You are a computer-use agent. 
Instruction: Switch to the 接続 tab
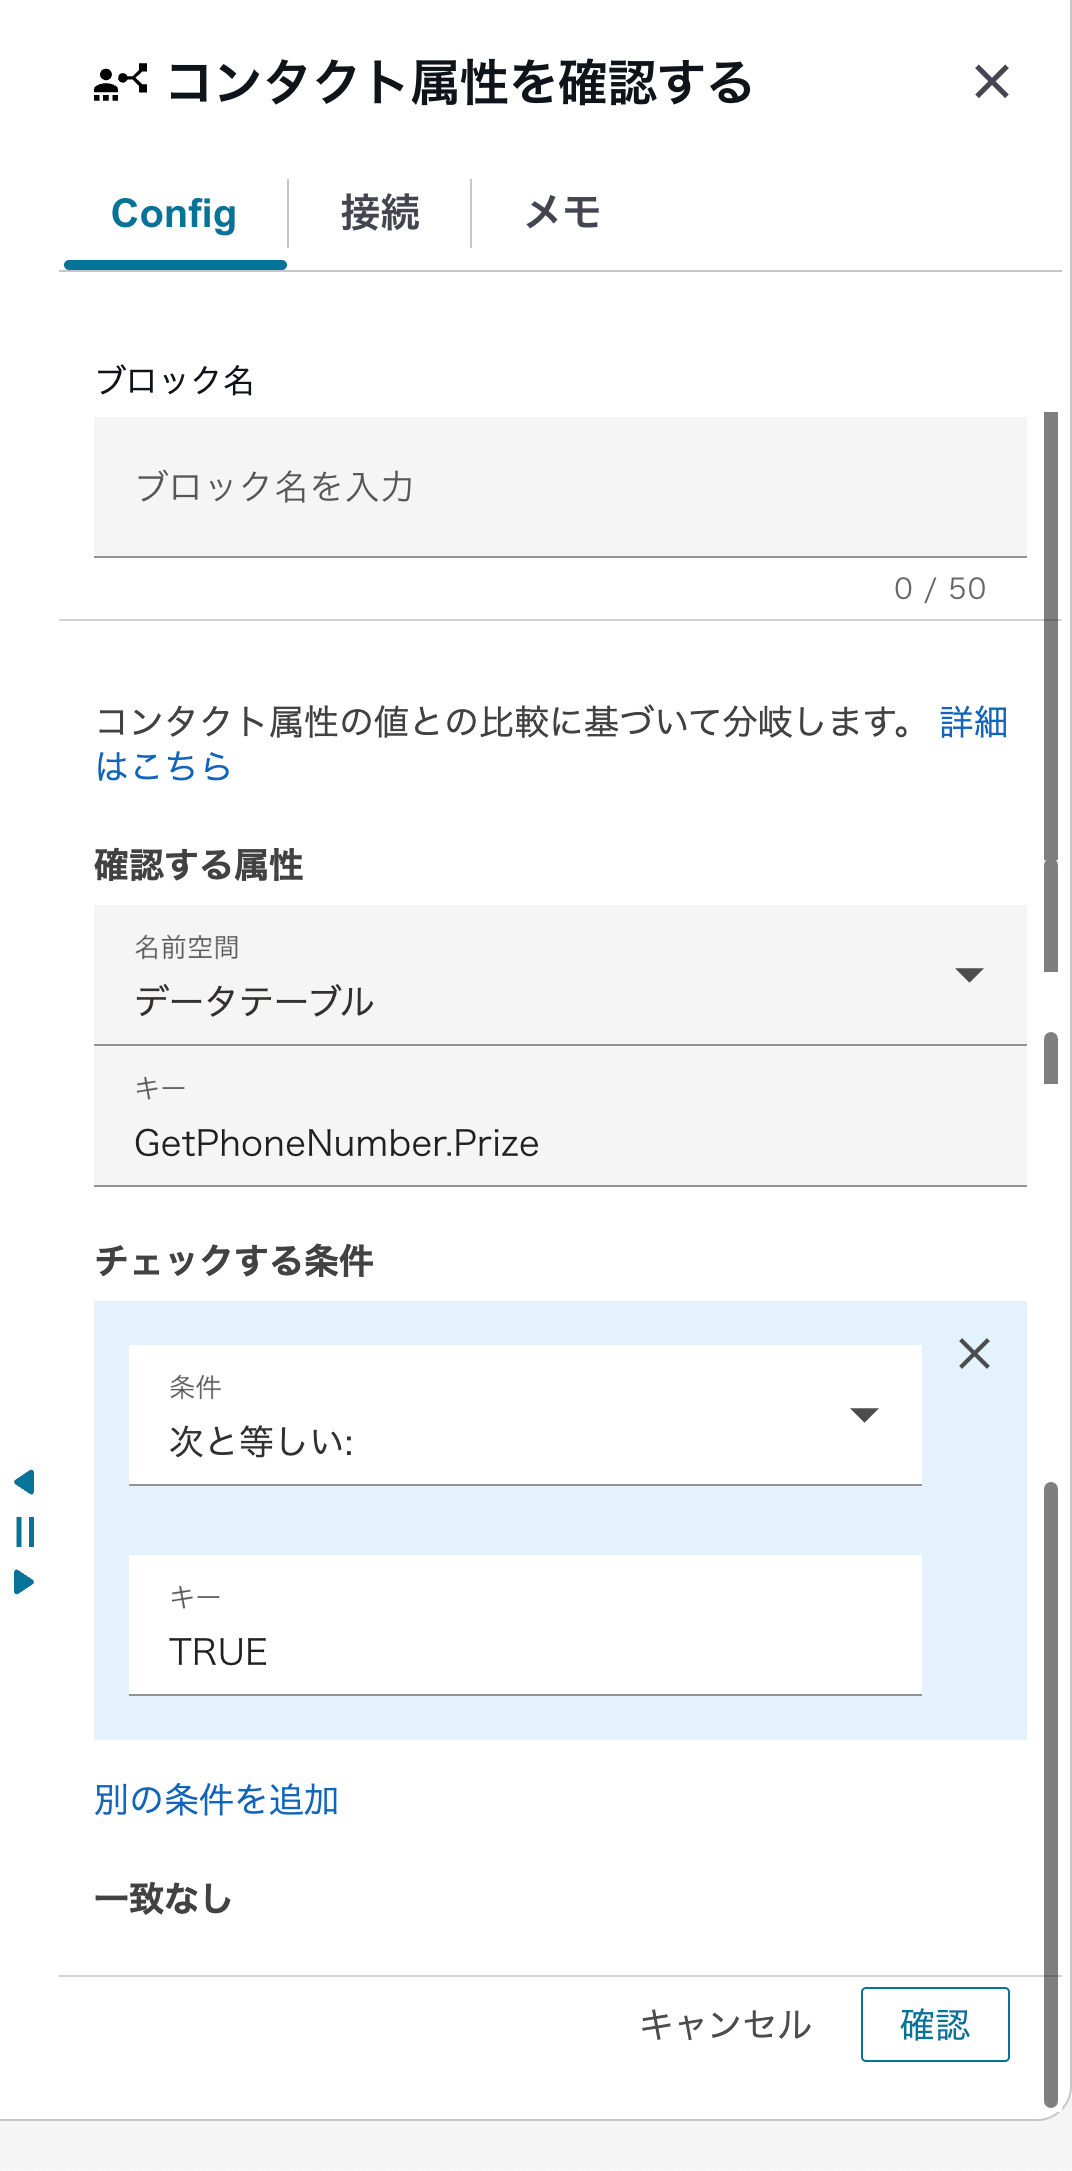point(380,213)
